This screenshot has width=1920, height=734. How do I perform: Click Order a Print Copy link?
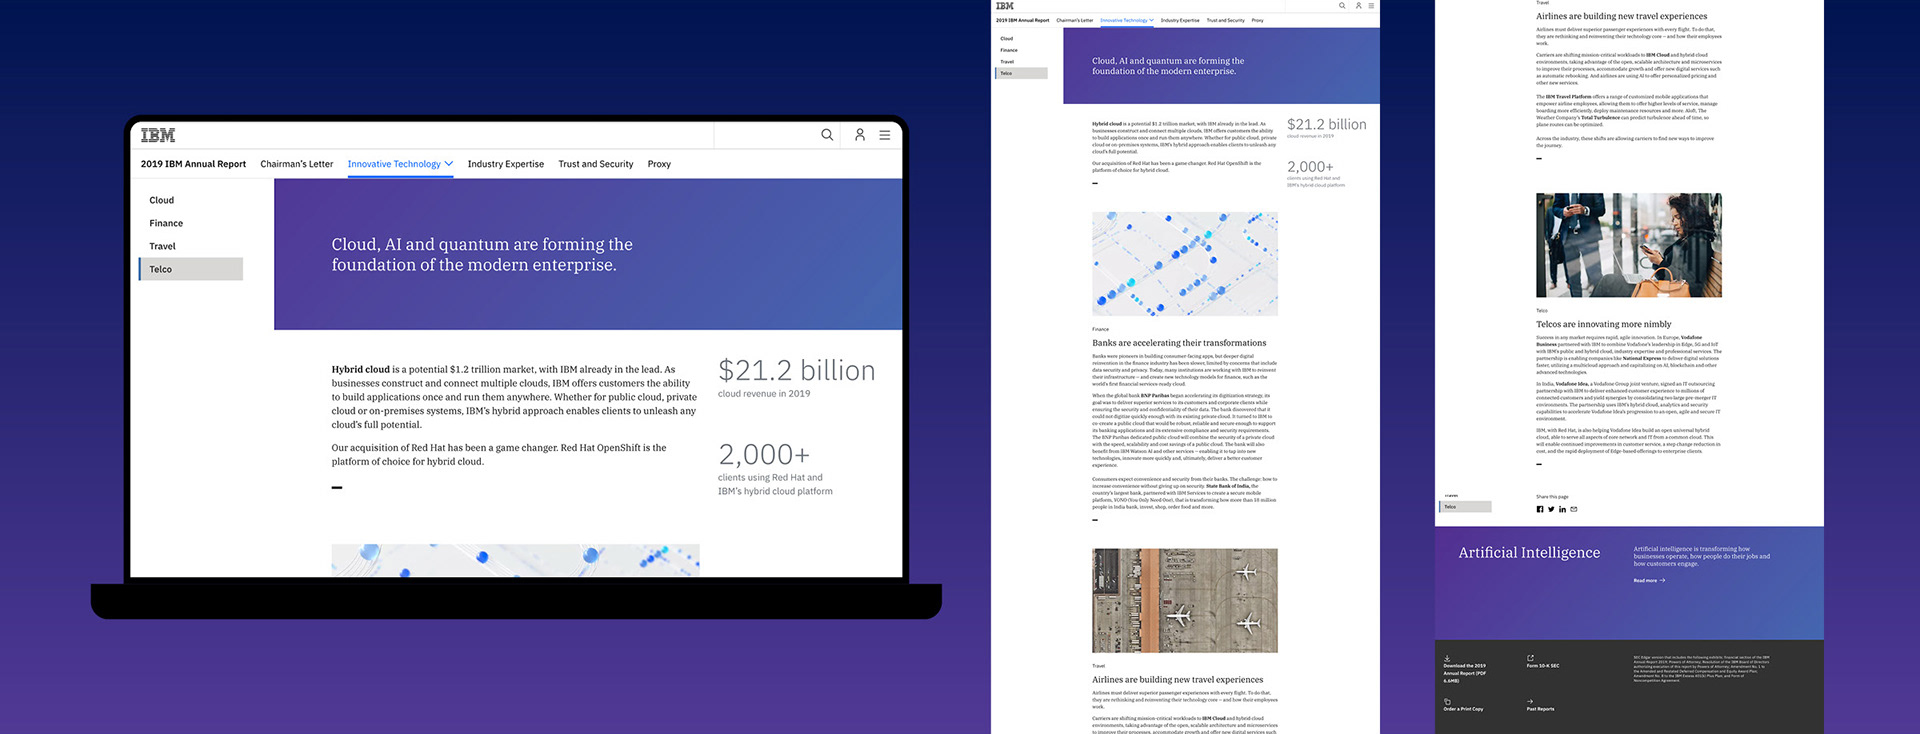click(x=1463, y=709)
